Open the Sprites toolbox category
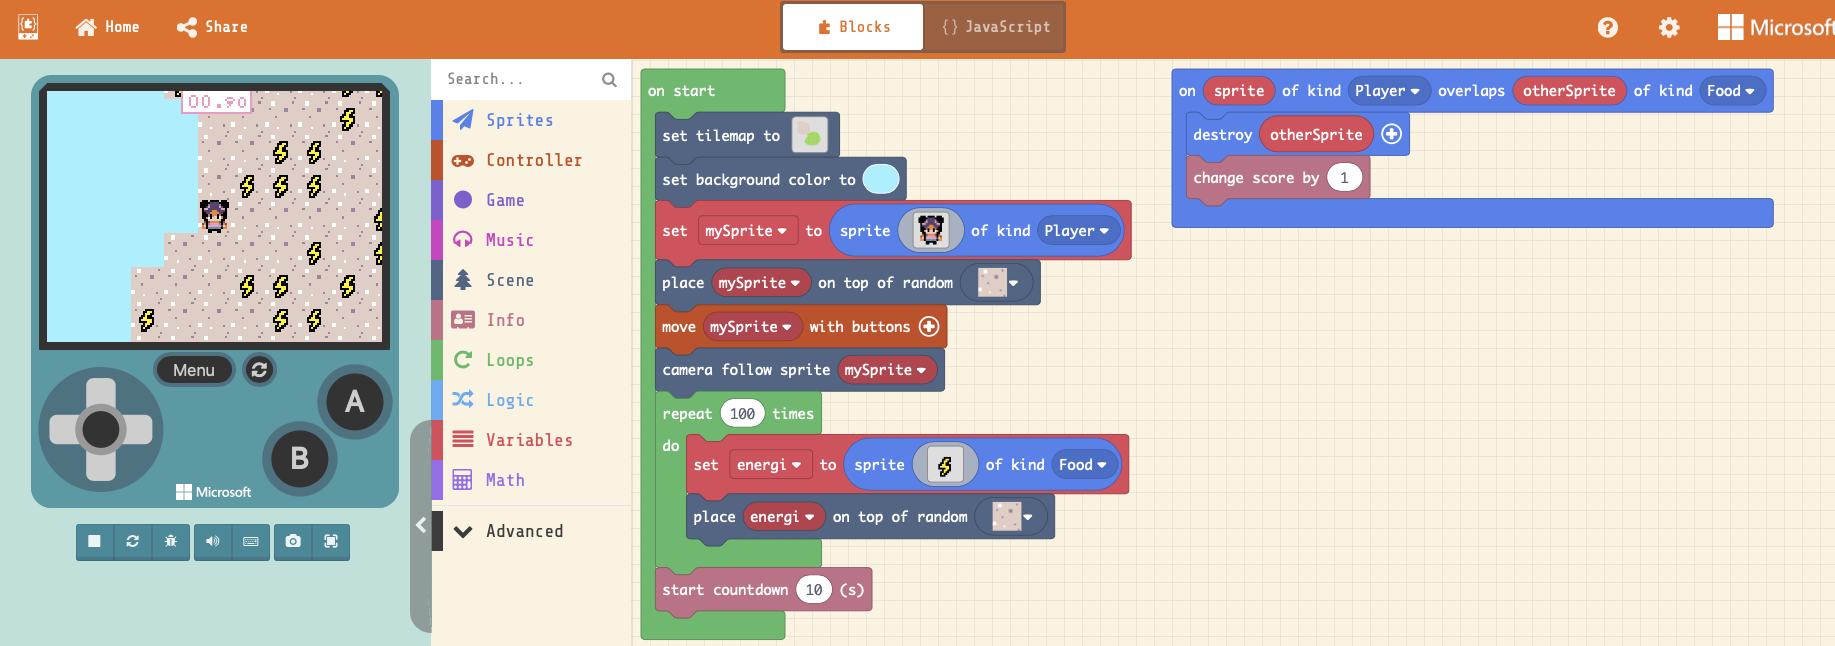 coord(519,120)
